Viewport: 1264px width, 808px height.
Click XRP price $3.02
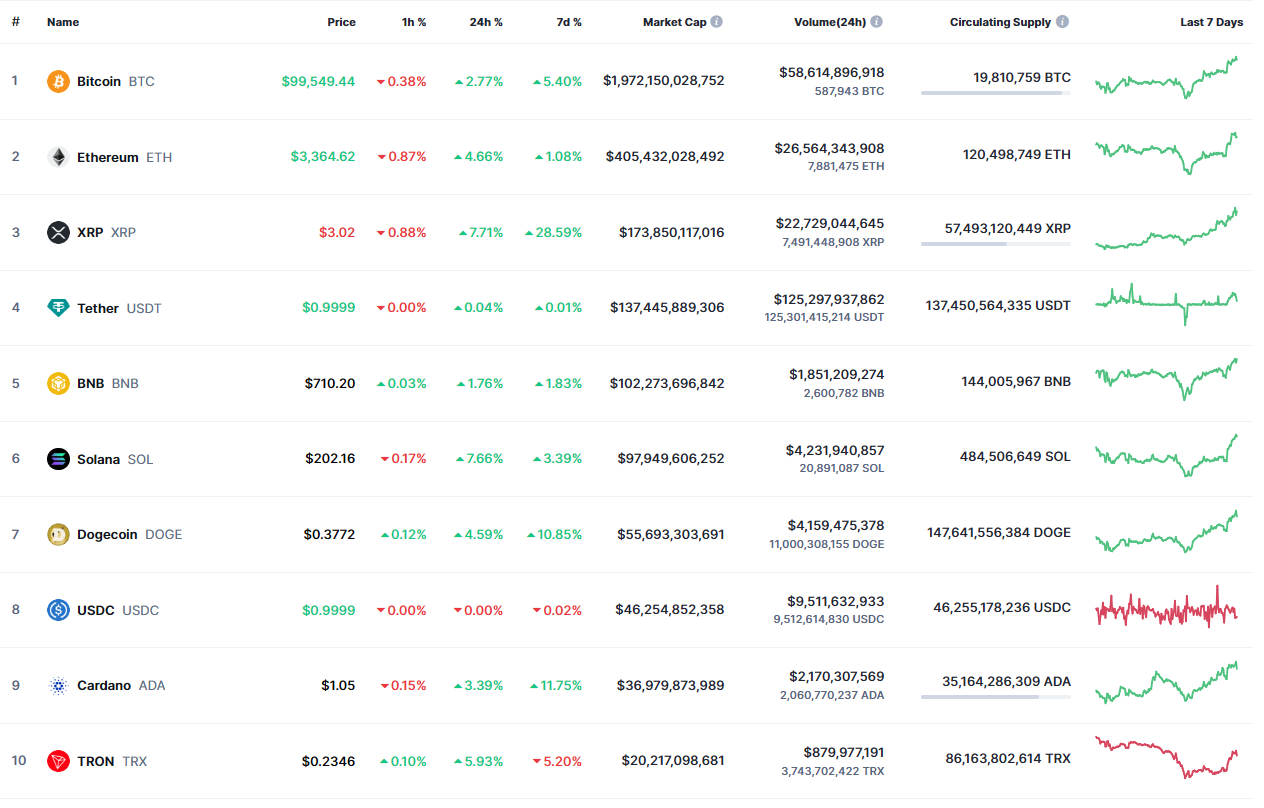pos(337,232)
